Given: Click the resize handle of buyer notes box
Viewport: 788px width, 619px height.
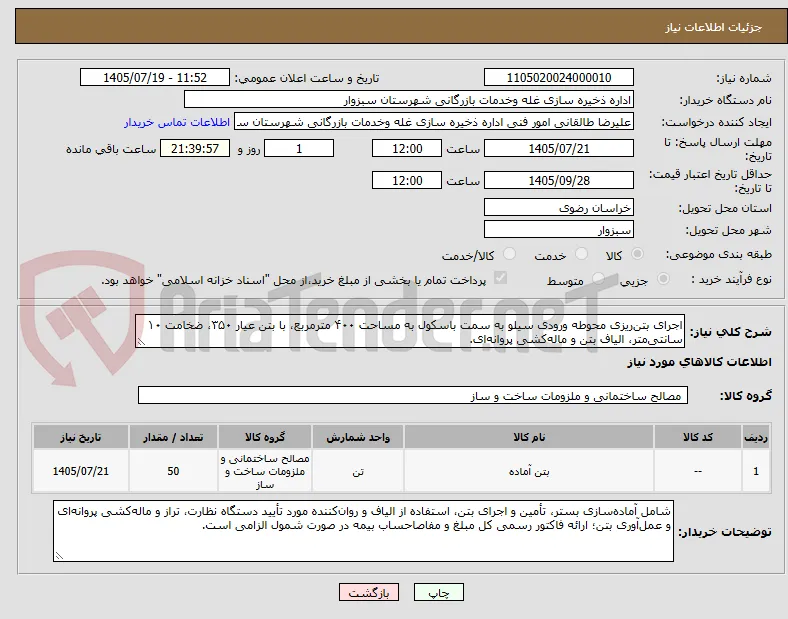Looking at the screenshot, I should coord(59,556).
